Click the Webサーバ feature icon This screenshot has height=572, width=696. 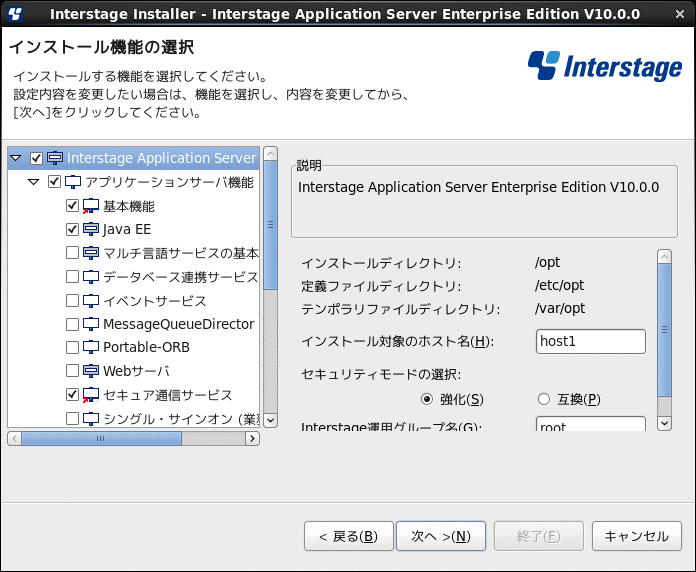coord(91,371)
